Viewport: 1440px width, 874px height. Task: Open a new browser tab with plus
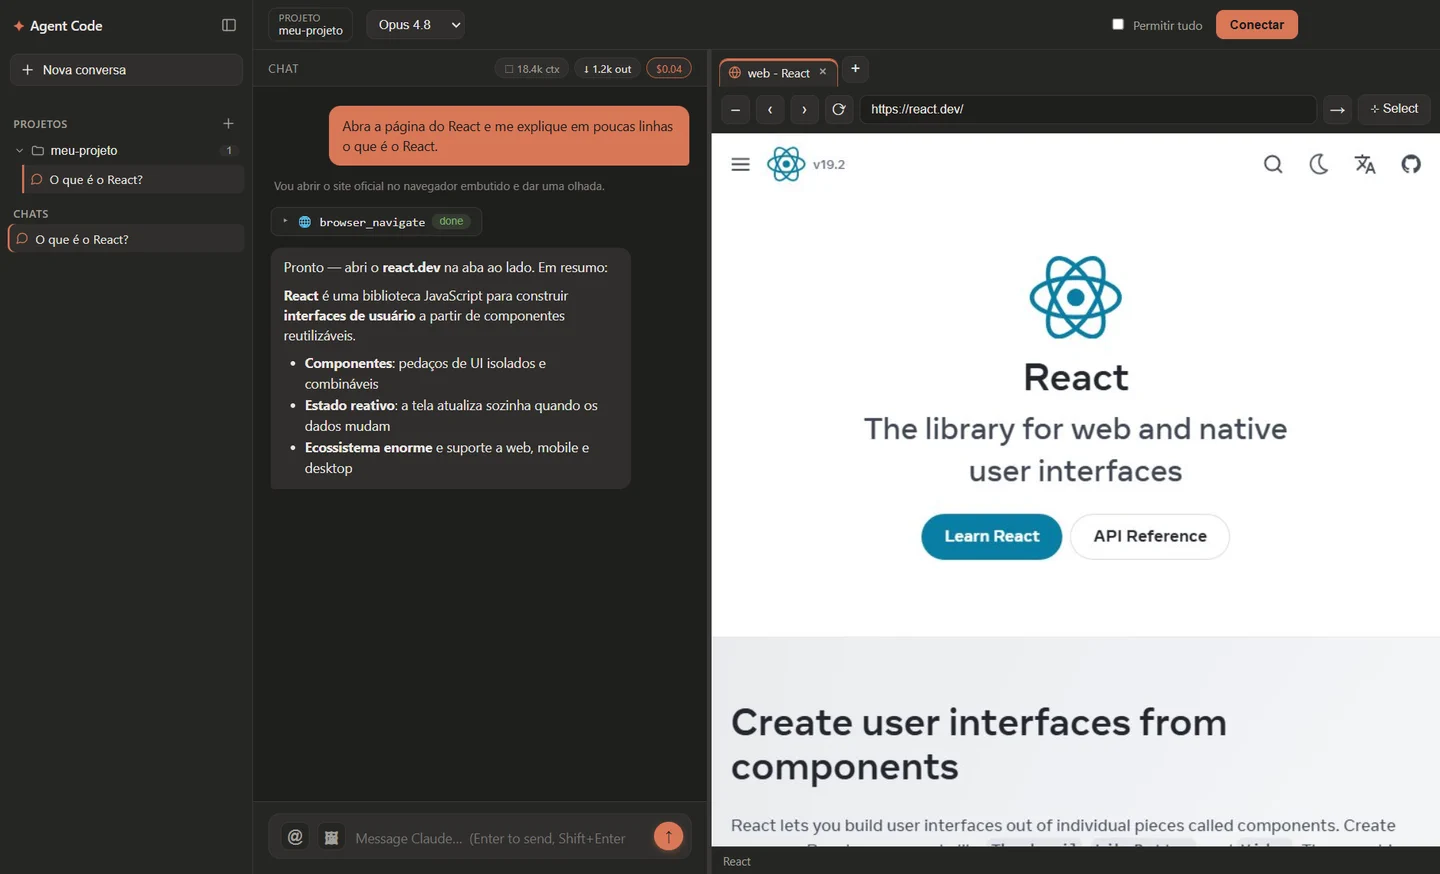(855, 68)
